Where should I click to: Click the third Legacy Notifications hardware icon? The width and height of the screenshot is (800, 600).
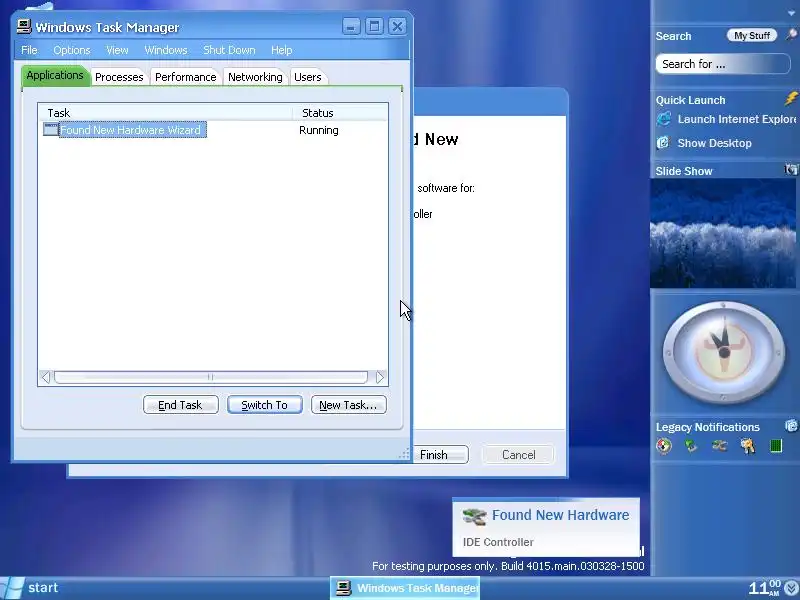coord(719,446)
